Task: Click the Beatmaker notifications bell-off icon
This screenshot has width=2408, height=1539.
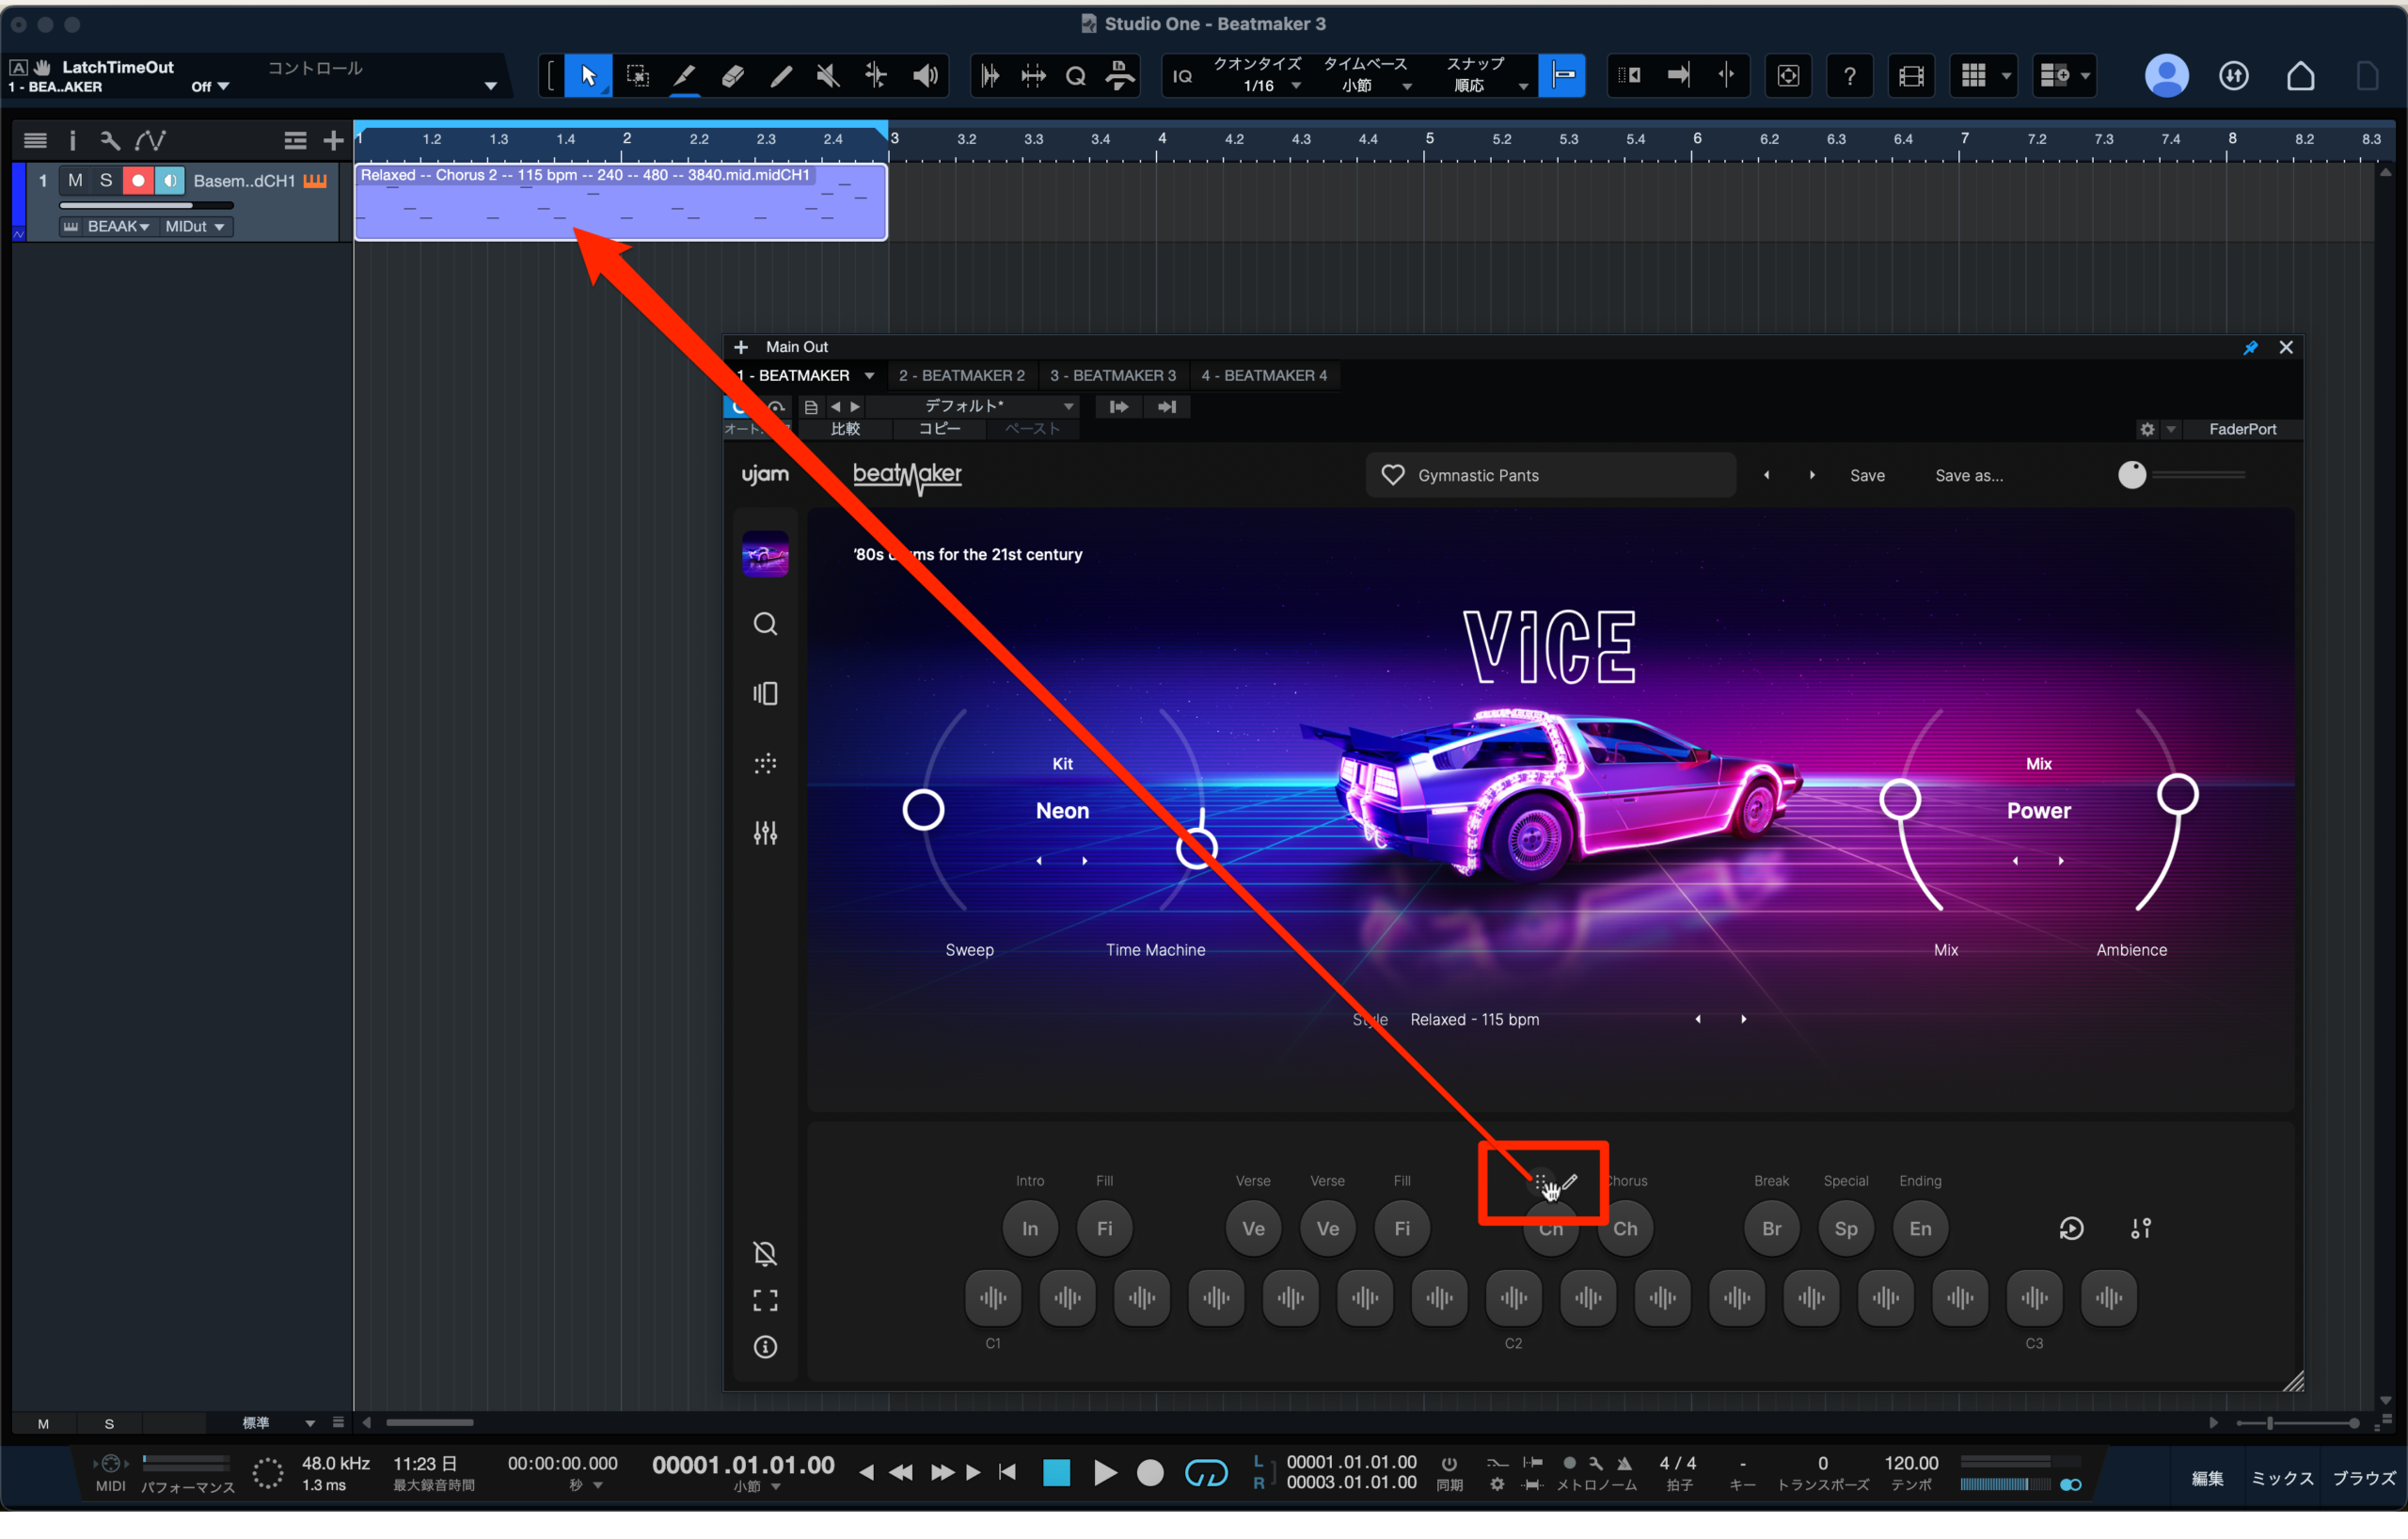Action: click(x=765, y=1253)
